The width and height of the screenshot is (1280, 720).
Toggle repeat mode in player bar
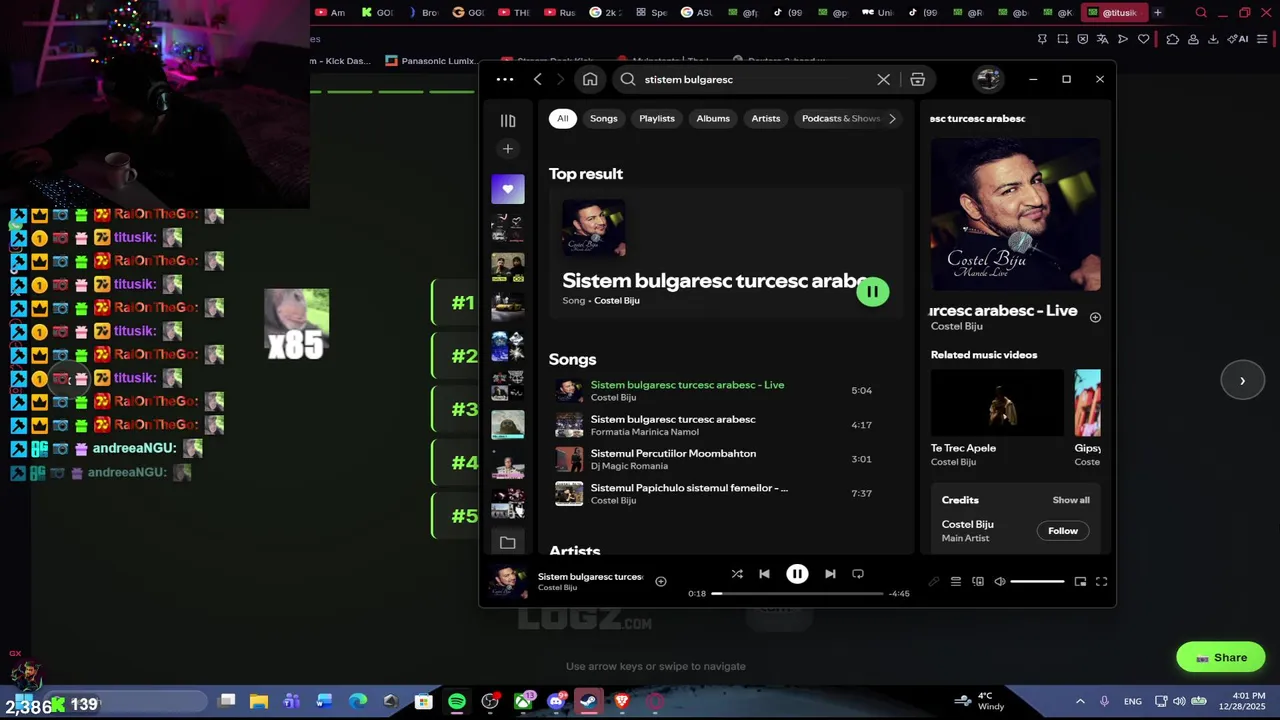pos(858,574)
